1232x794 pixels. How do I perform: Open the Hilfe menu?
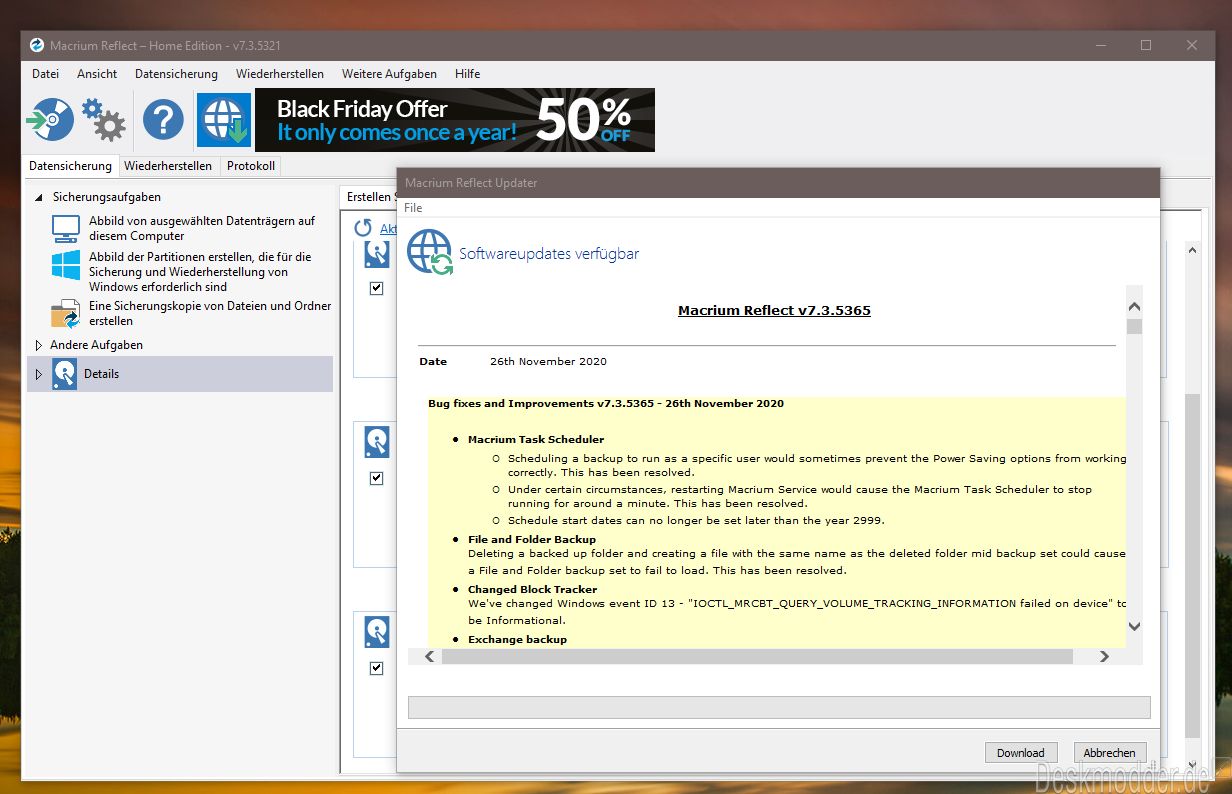tap(467, 74)
